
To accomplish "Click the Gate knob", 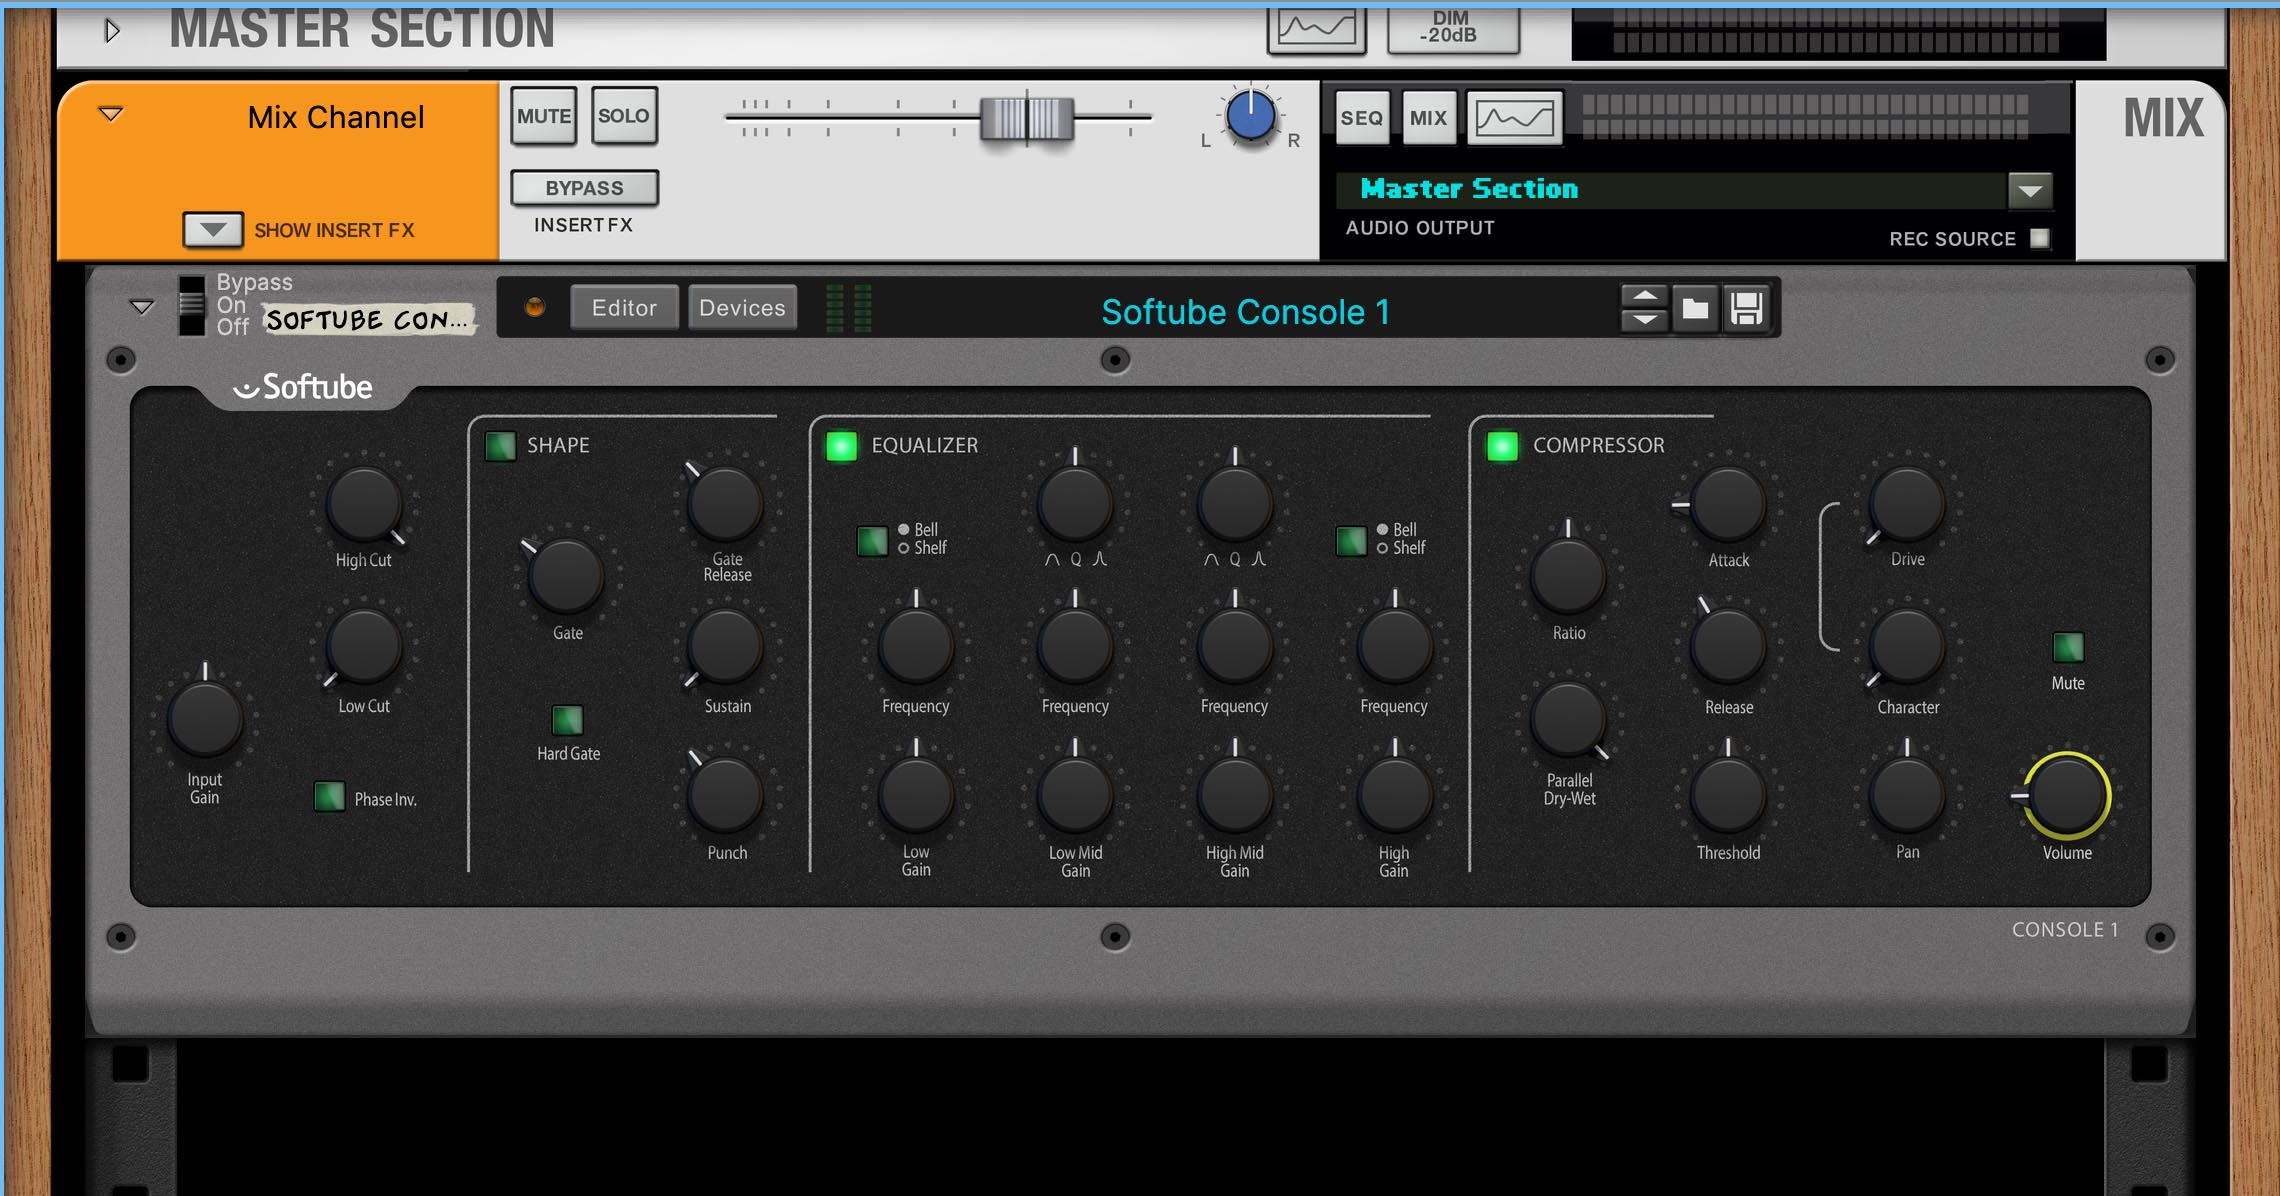I will tap(567, 577).
